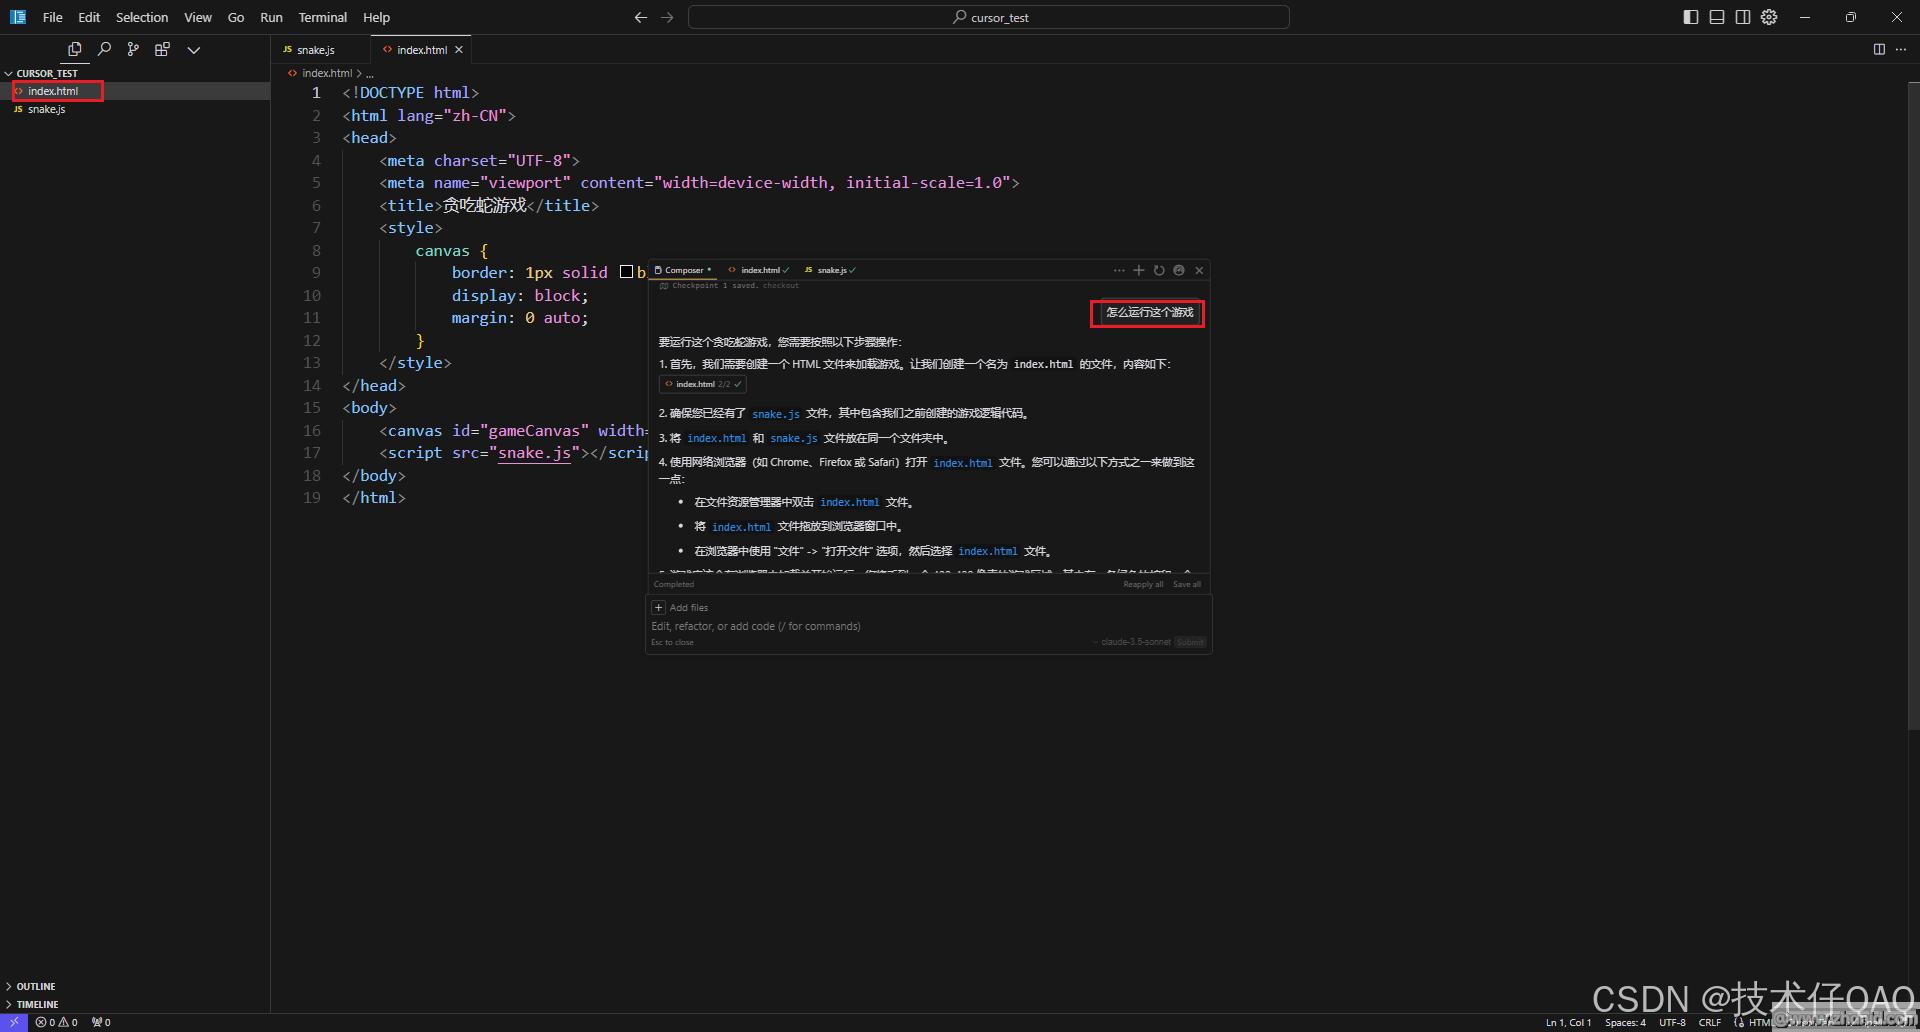This screenshot has width=1920, height=1032.
Task: Toggle the primary sidebar visibility
Action: click(1690, 17)
